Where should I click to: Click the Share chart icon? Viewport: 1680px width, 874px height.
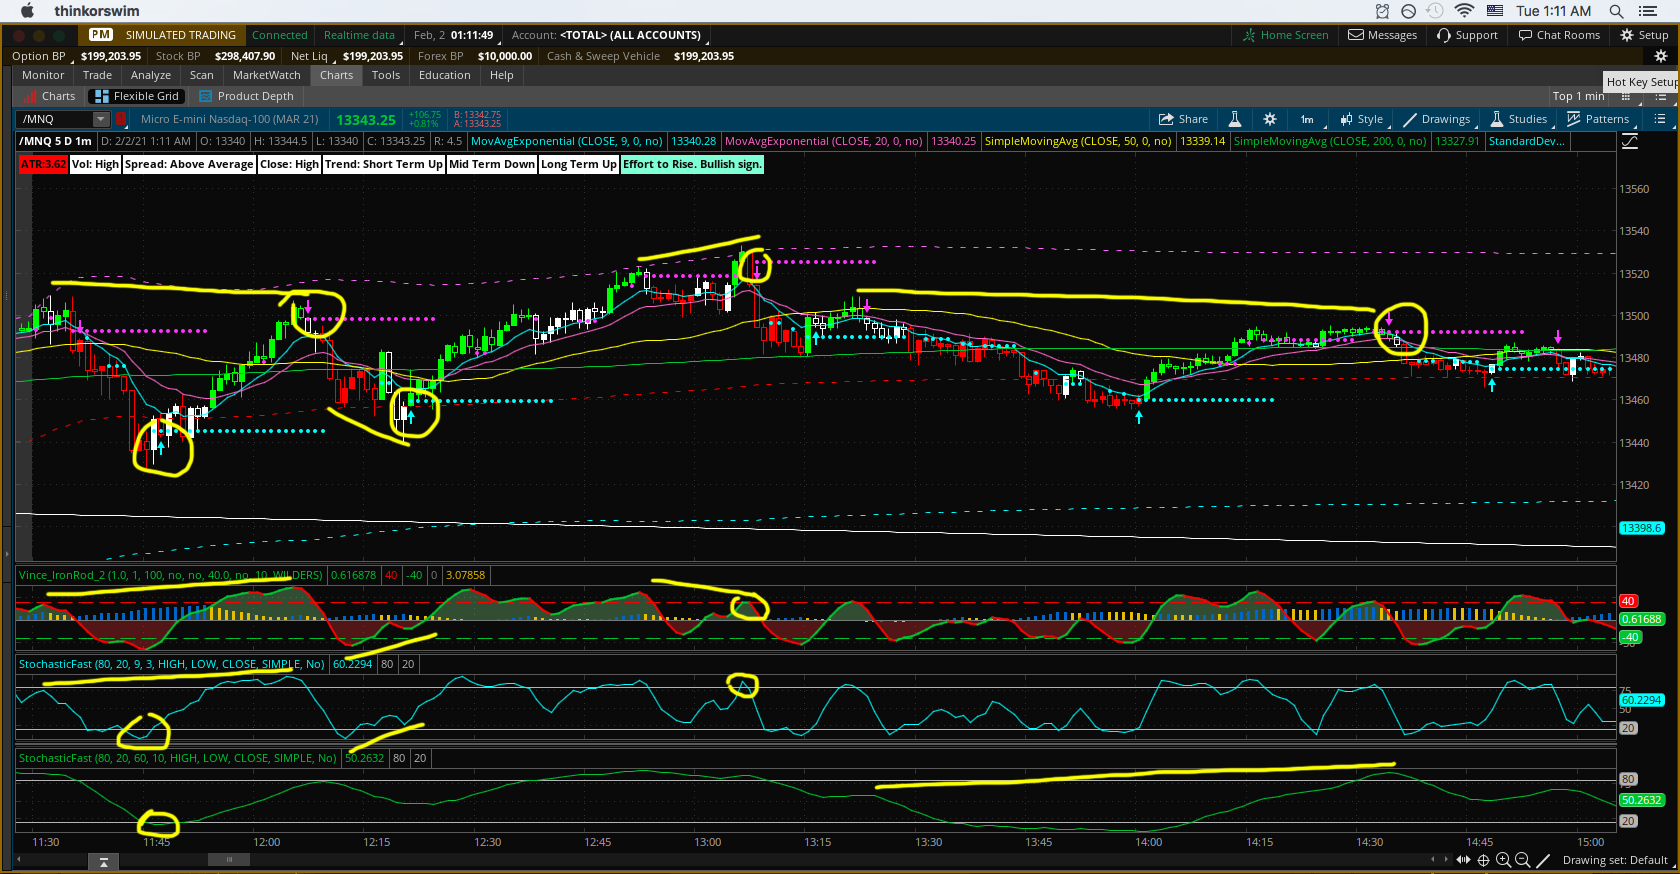[1183, 119]
